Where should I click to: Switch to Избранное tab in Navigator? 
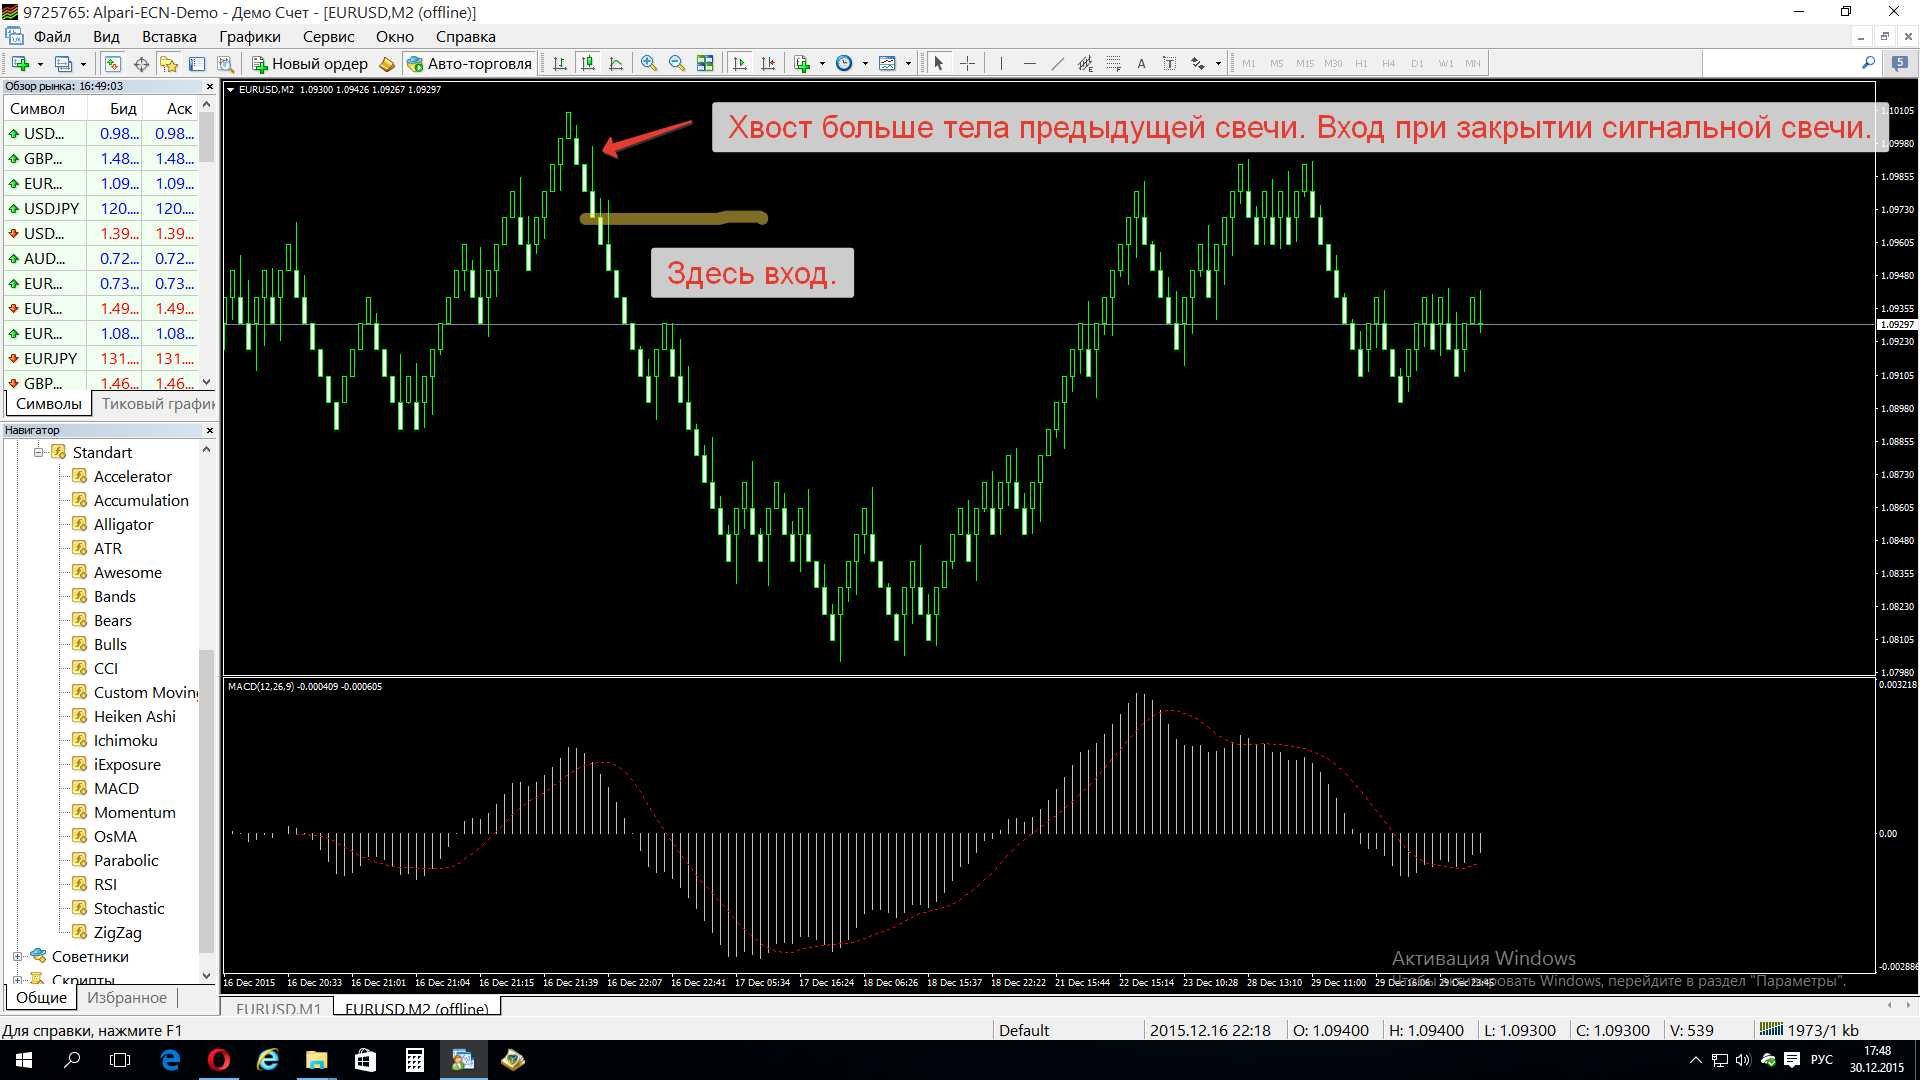point(127,997)
